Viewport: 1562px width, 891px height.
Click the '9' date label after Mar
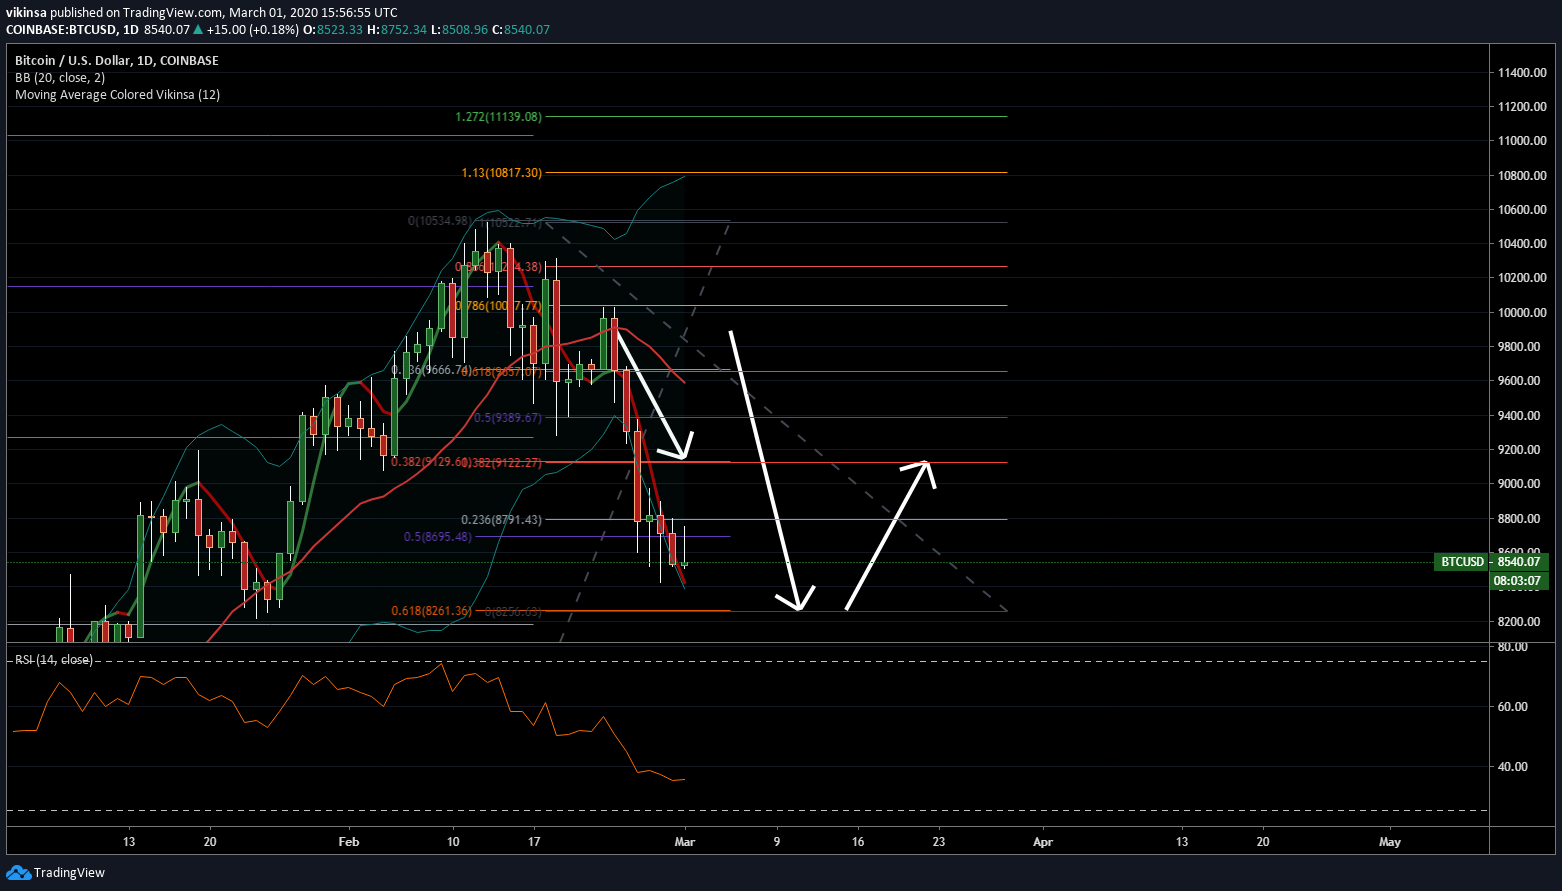777,842
